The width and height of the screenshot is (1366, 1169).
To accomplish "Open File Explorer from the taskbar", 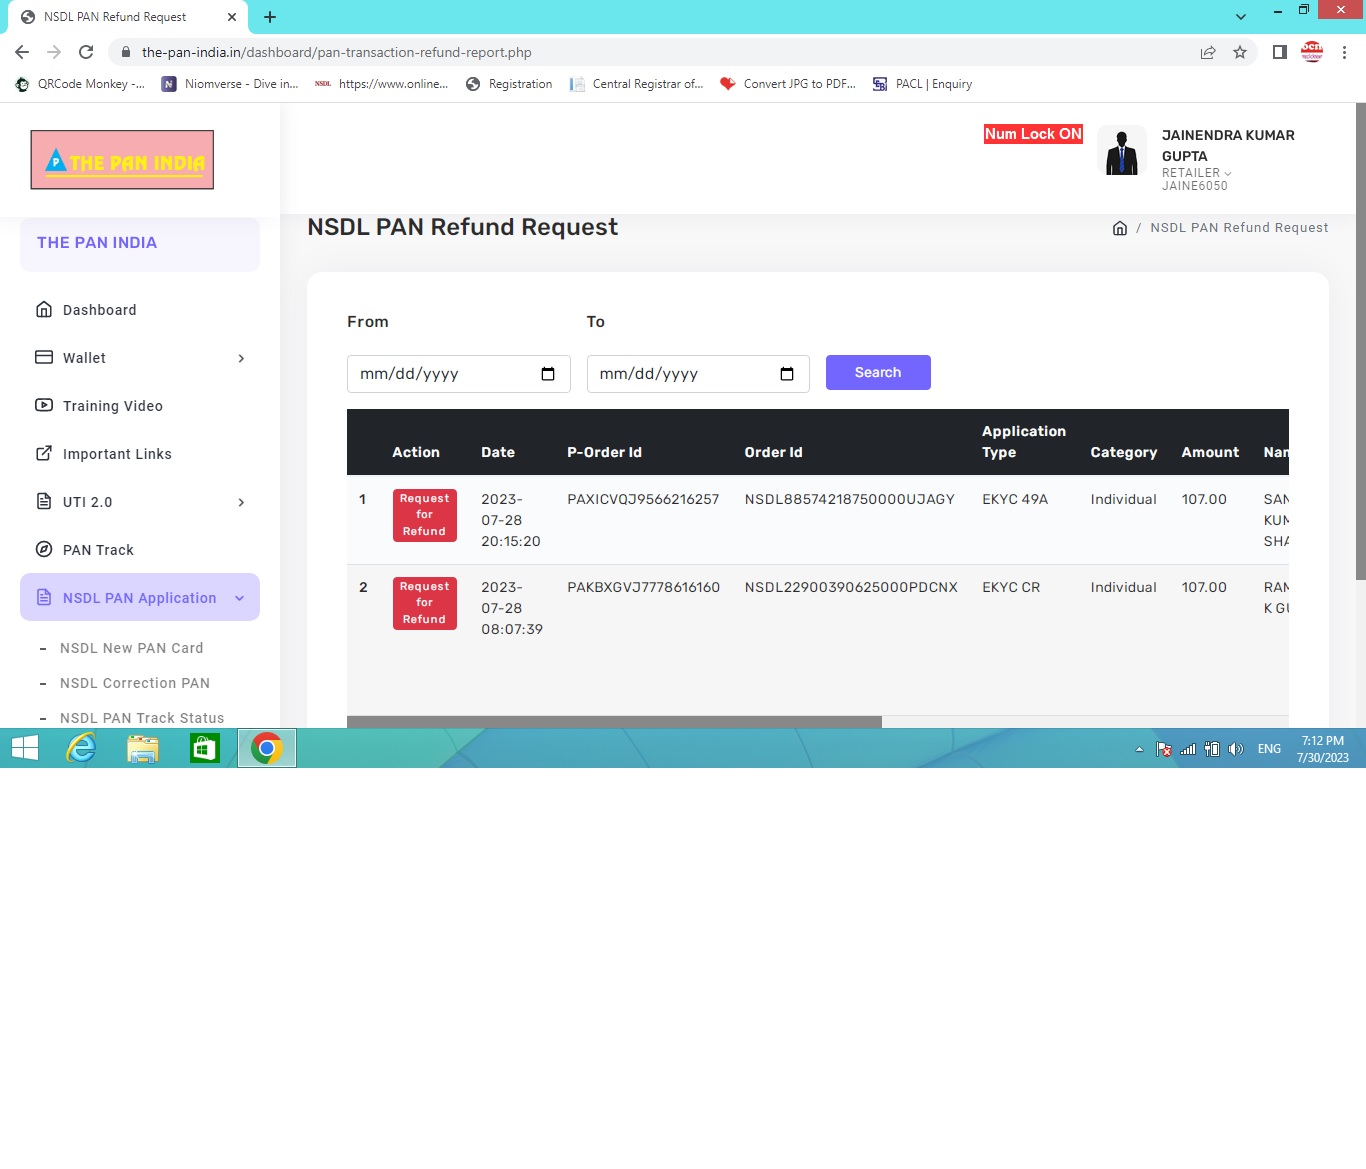I will coord(143,748).
